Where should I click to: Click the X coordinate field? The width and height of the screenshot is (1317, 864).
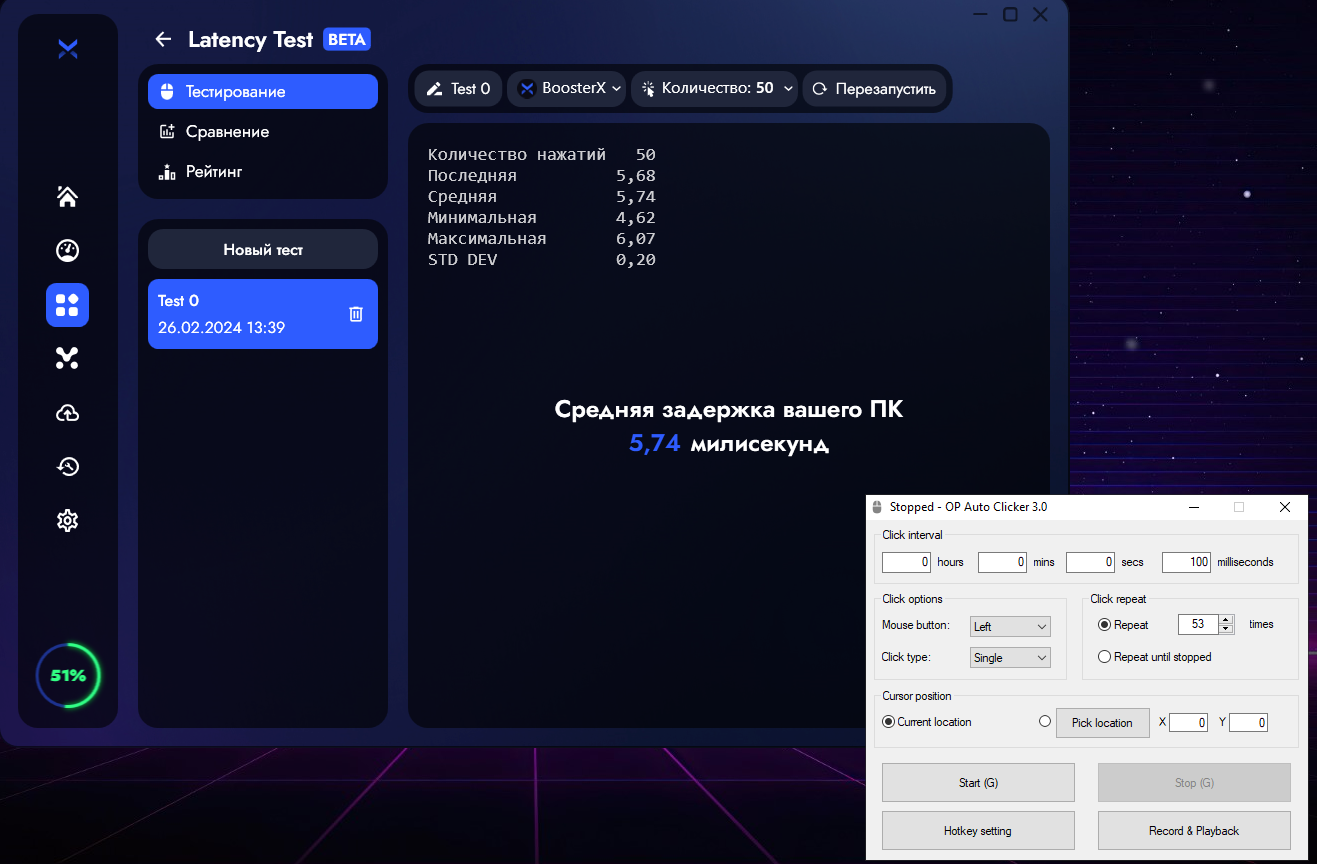pyautogui.click(x=1188, y=722)
